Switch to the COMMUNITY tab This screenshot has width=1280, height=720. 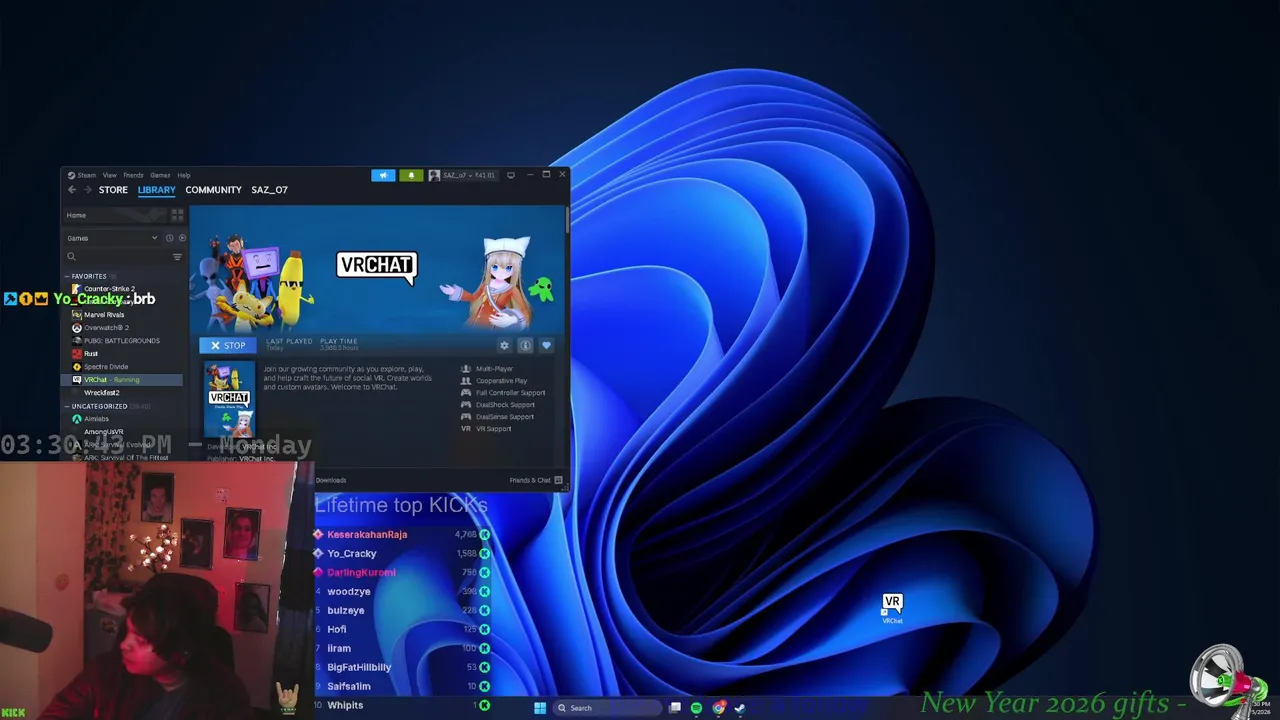tap(213, 190)
